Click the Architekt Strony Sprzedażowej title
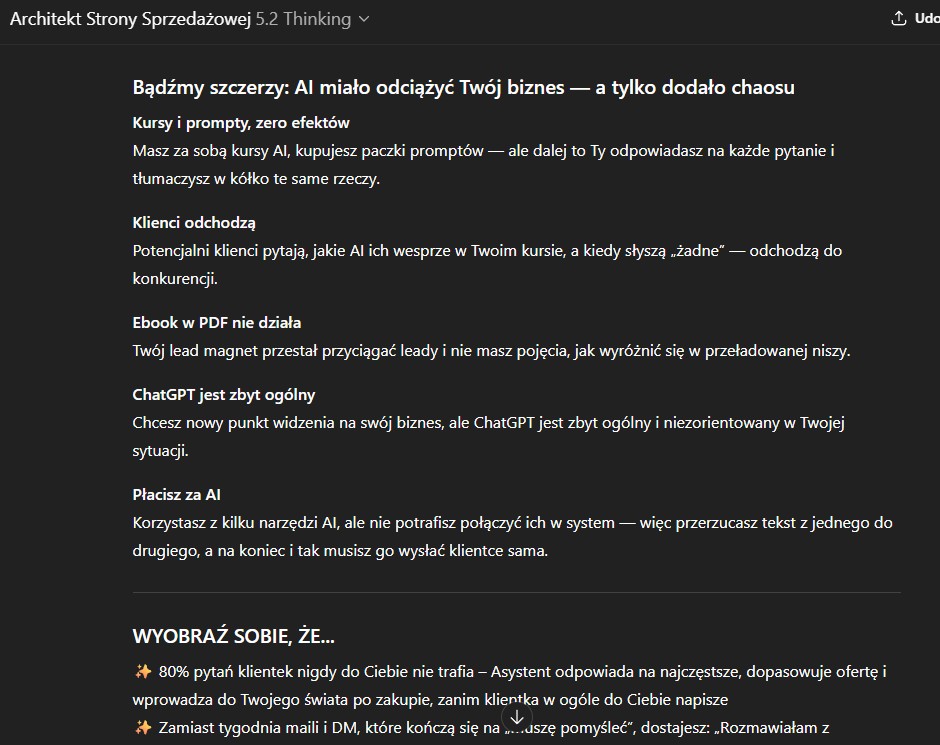Viewport: 940px width, 745px height. [x=130, y=19]
